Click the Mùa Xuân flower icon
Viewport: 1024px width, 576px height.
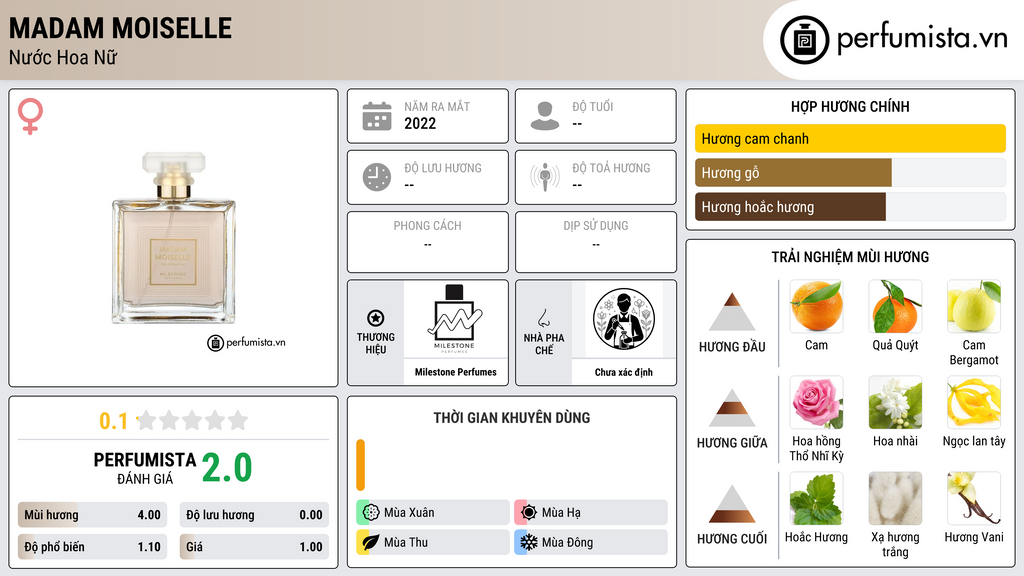point(371,512)
